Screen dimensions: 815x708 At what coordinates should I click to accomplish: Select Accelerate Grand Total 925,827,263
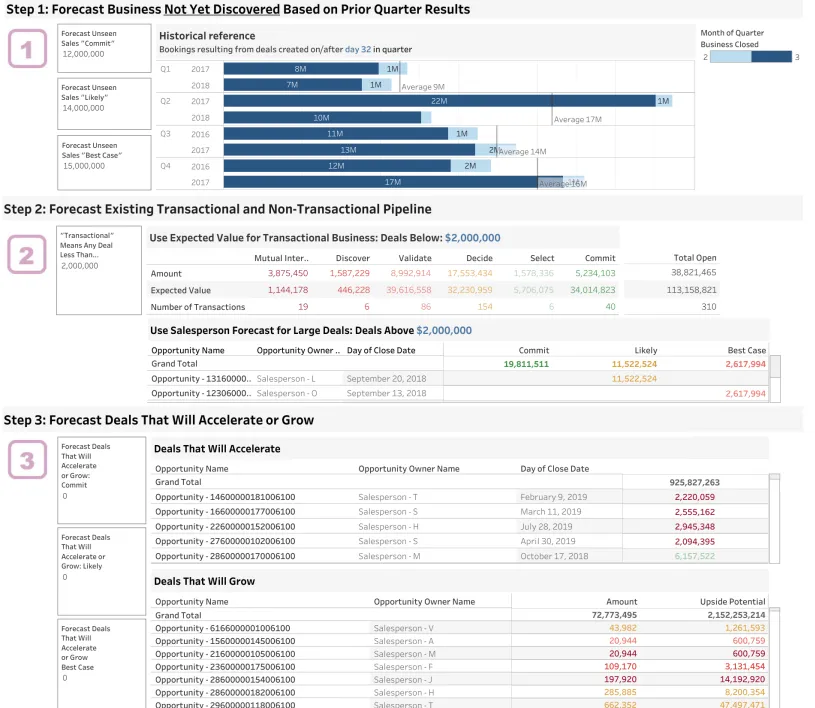coord(694,482)
